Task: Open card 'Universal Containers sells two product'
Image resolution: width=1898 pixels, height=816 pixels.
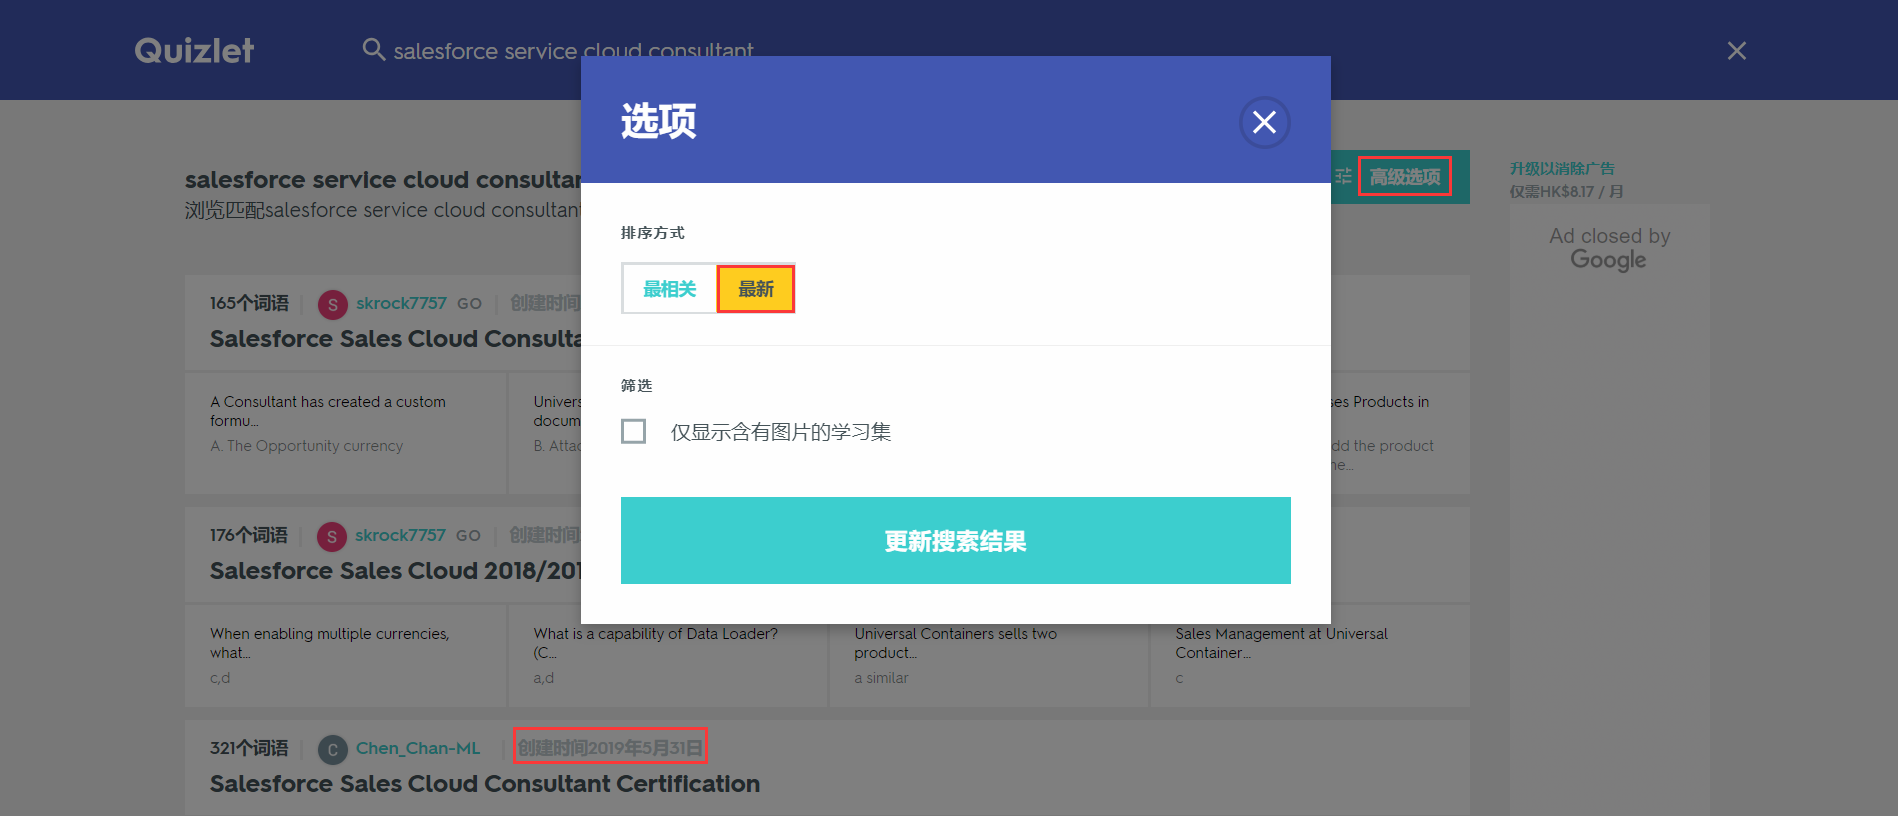Action: coord(989,656)
